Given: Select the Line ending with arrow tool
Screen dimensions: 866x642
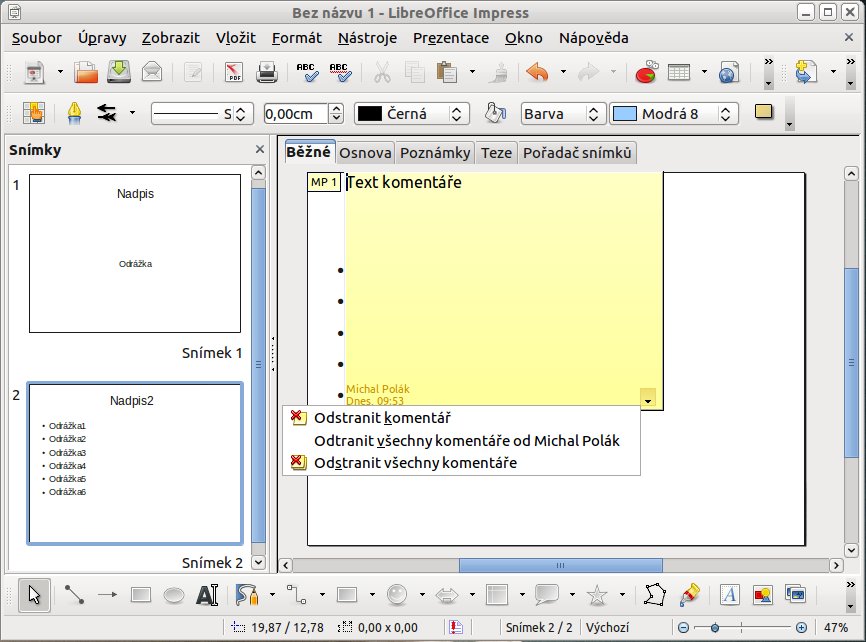Looking at the screenshot, I should coord(108,595).
